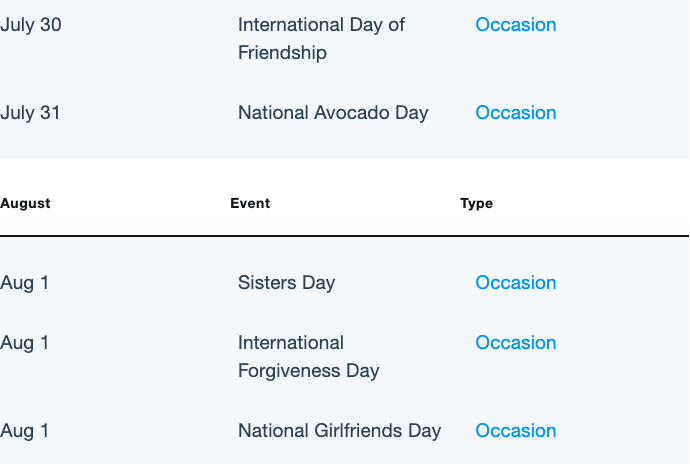Follow the Occasion link for International Forgiveness Day

click(515, 342)
